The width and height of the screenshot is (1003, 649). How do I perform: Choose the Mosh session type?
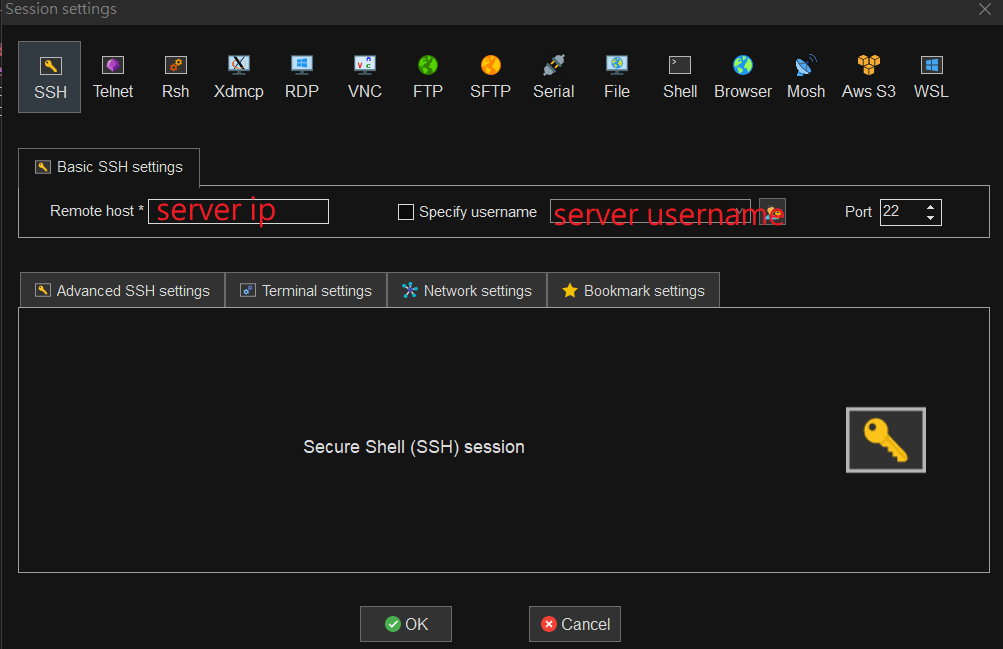pos(805,76)
